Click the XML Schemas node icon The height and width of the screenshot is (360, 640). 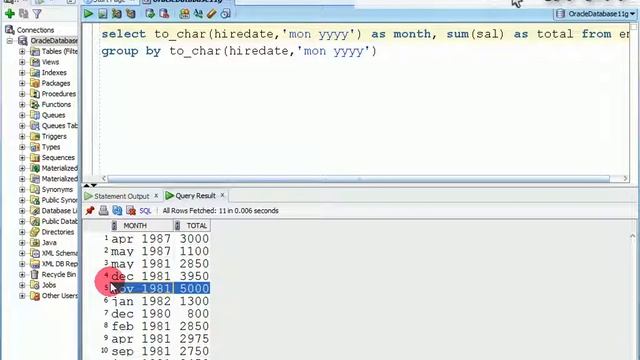[35, 253]
